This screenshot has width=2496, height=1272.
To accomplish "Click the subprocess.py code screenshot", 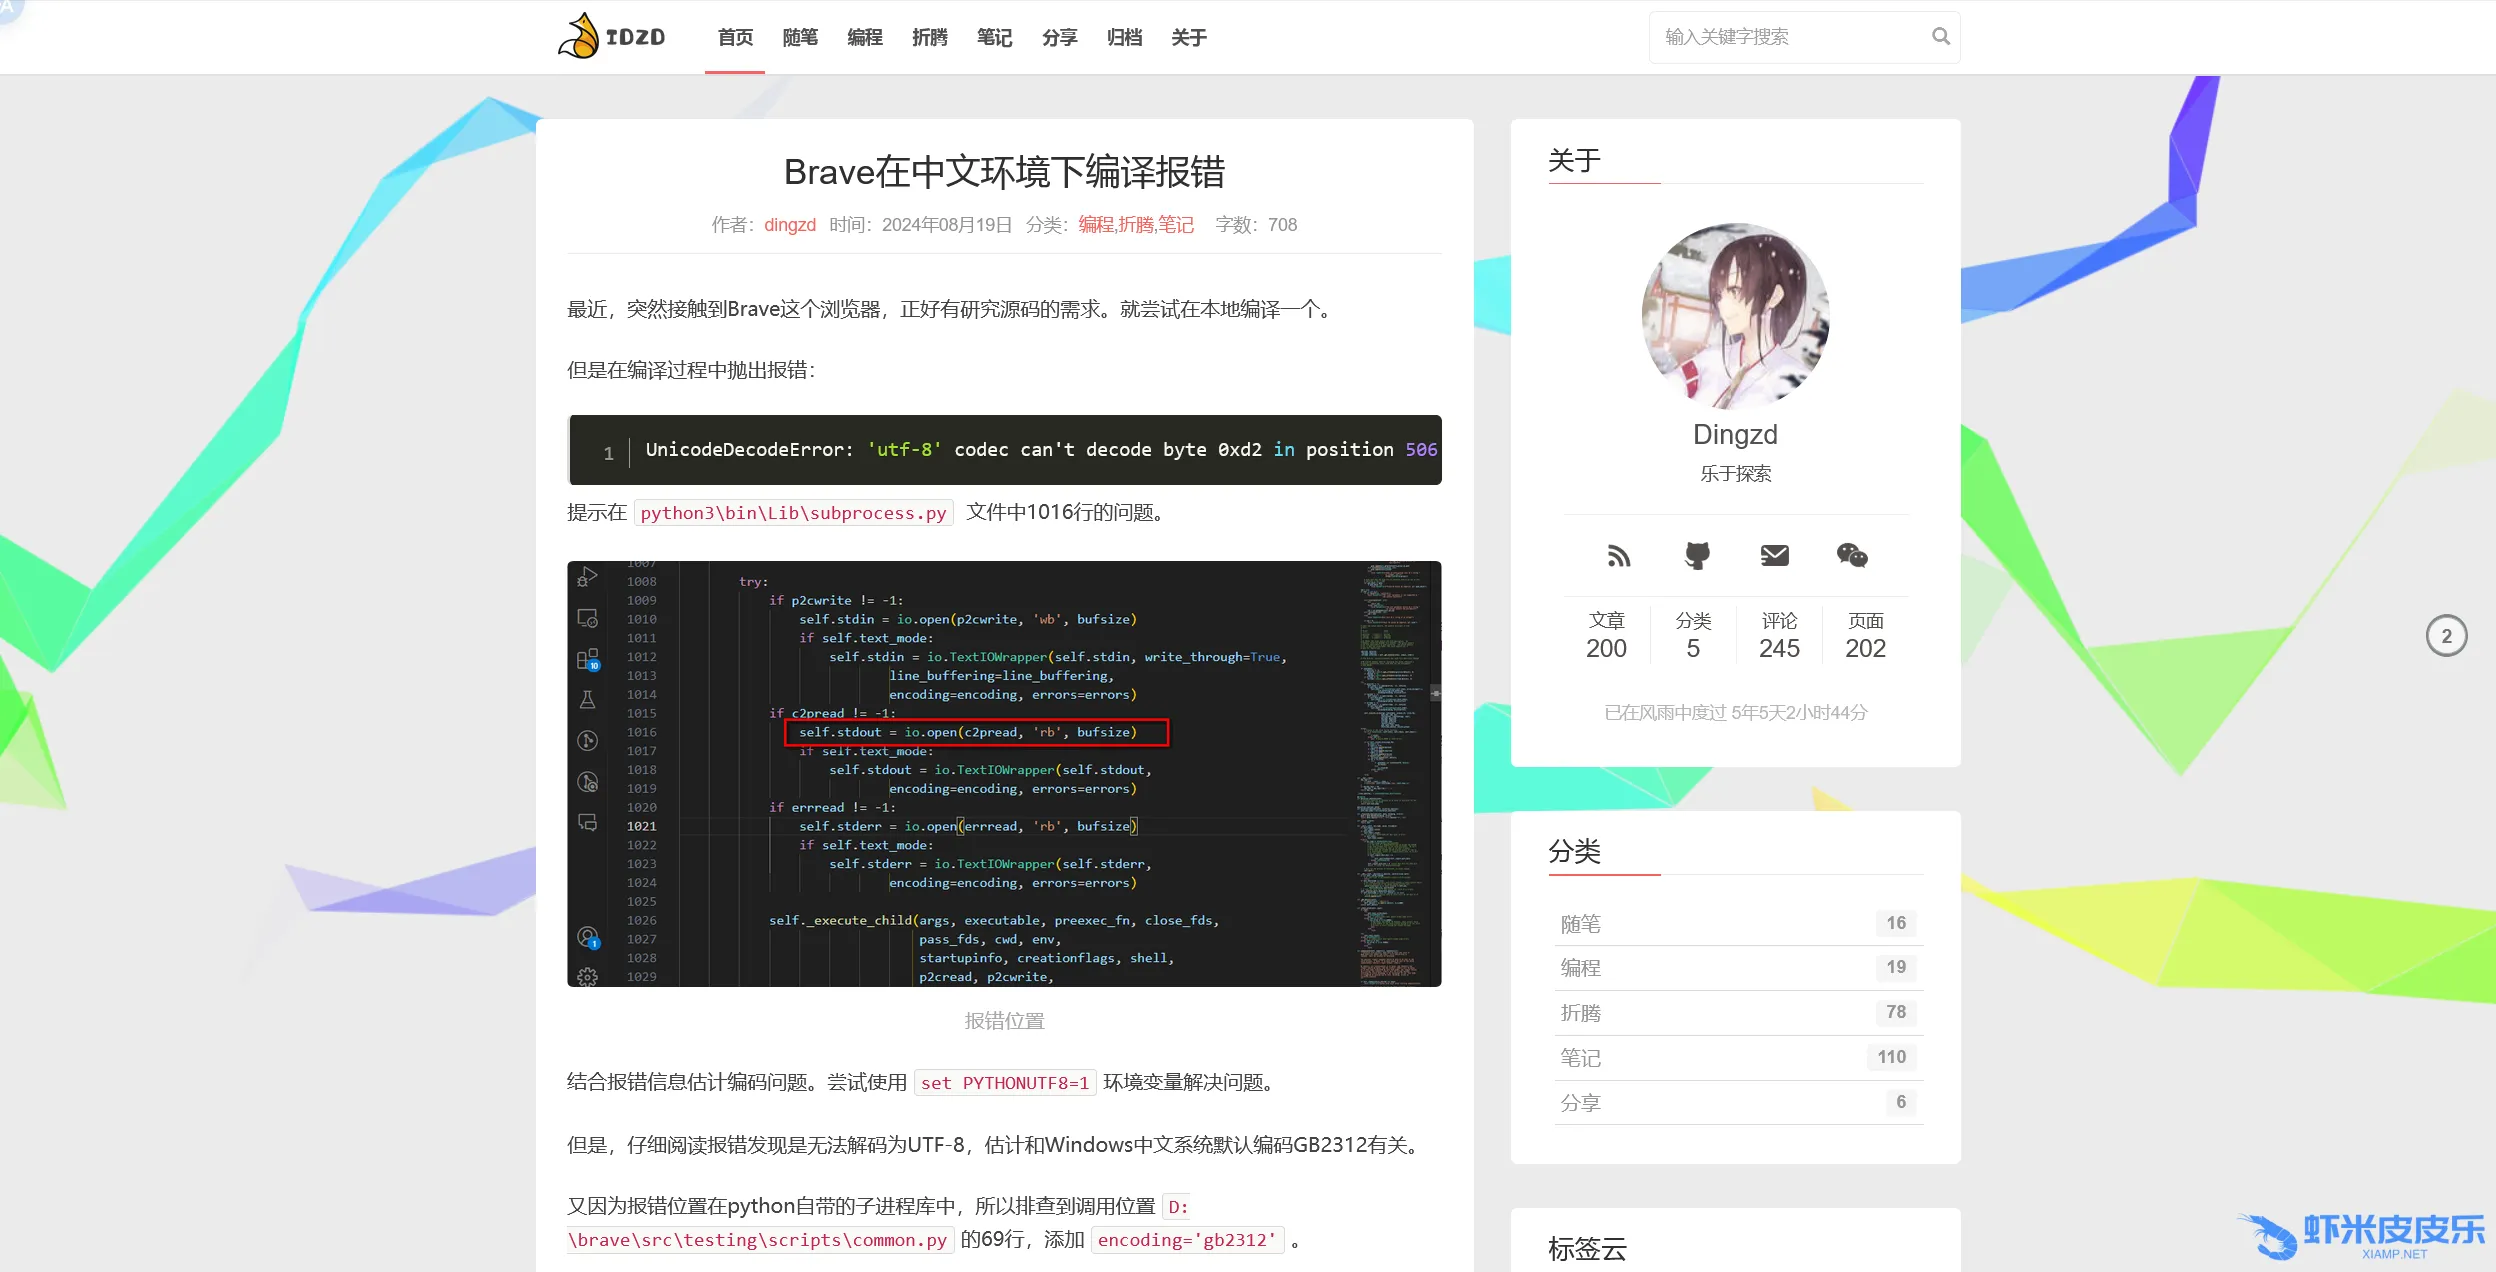I will pyautogui.click(x=1003, y=774).
